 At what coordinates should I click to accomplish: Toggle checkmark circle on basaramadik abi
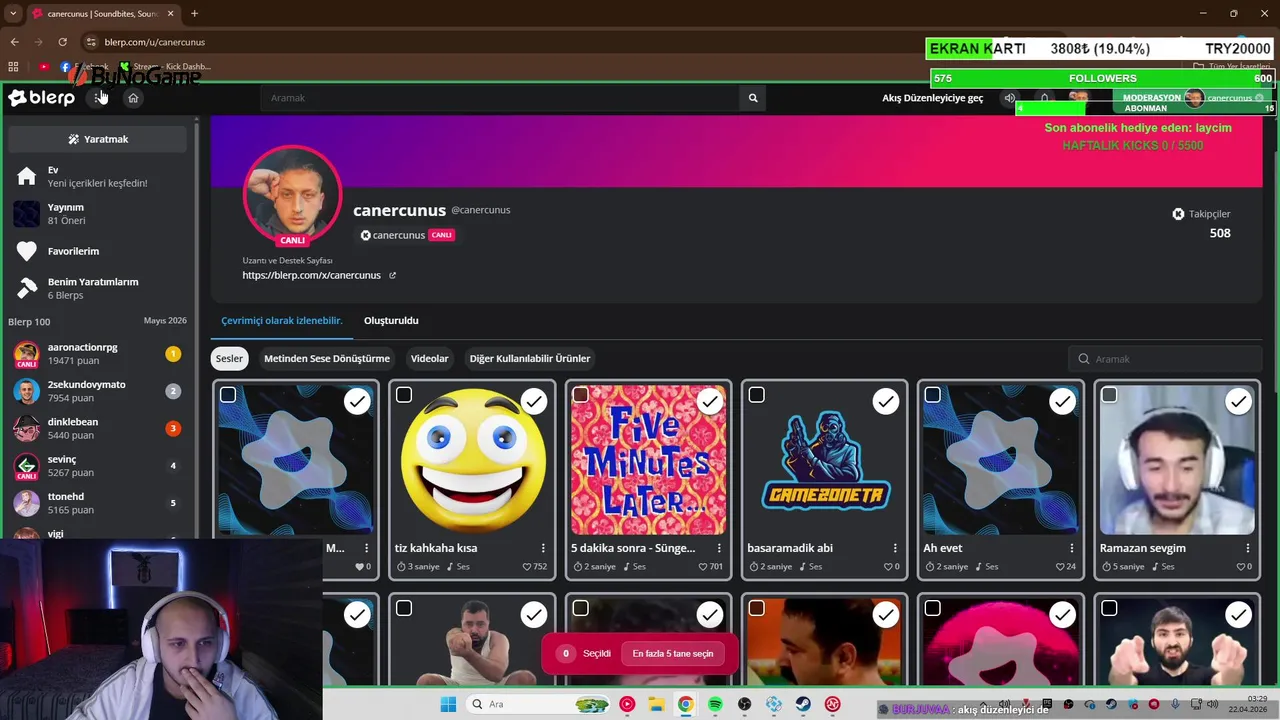click(886, 401)
